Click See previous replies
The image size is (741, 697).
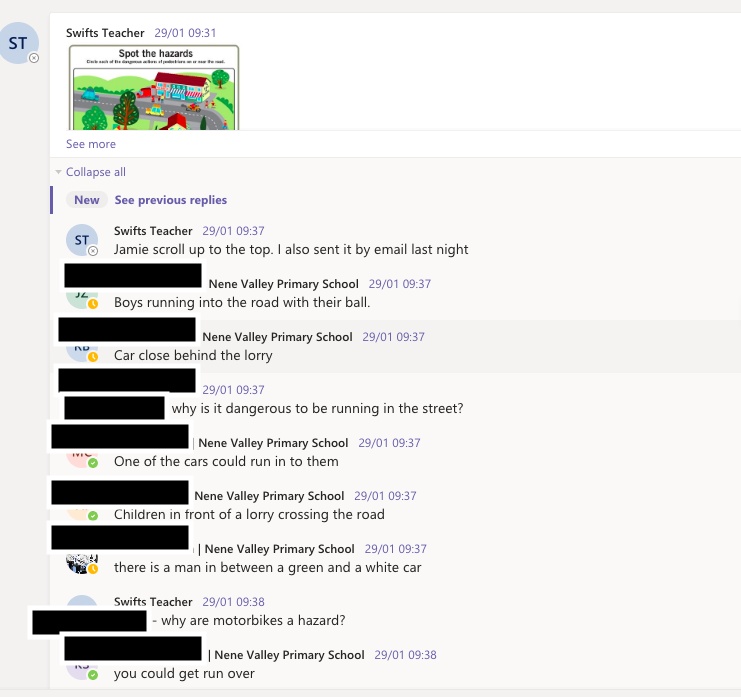click(x=171, y=200)
